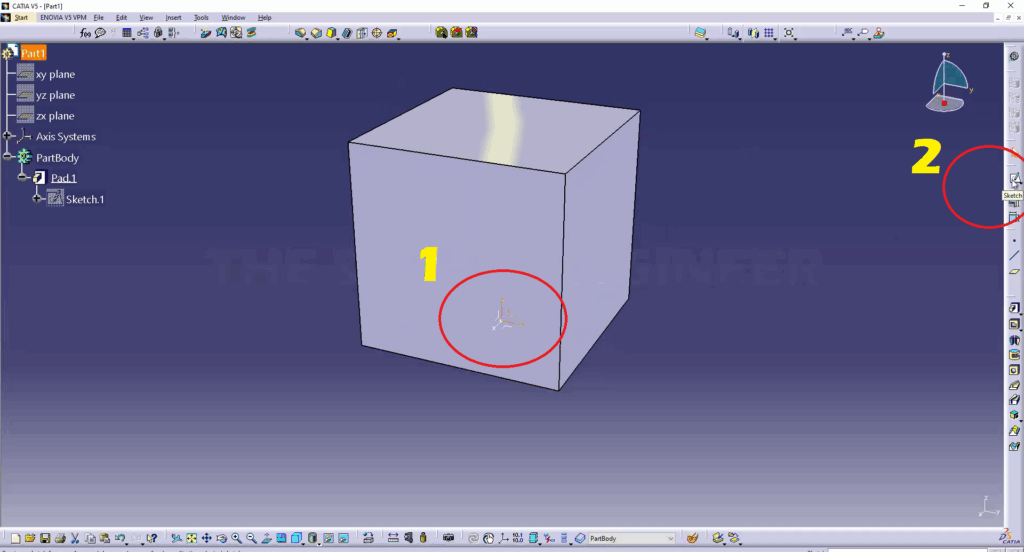Select the xy plane in tree

55,75
